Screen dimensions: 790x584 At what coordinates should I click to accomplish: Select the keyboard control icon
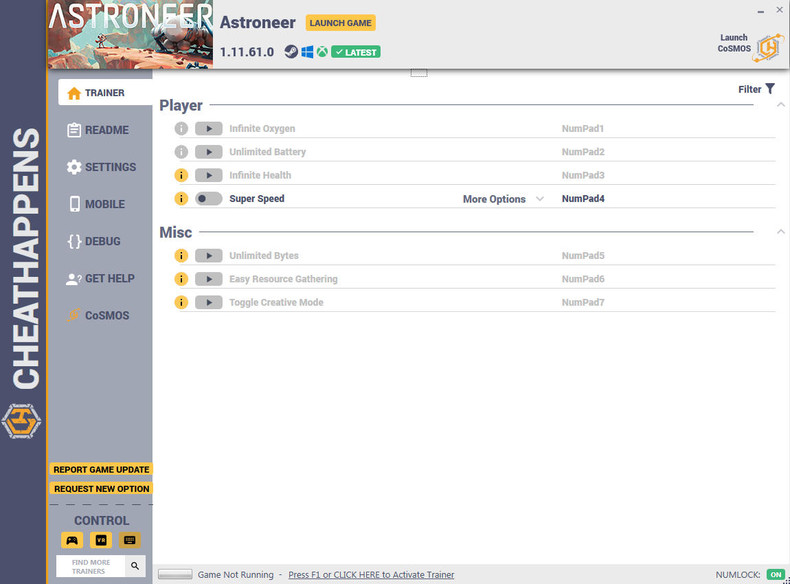pyautogui.click(x=129, y=540)
